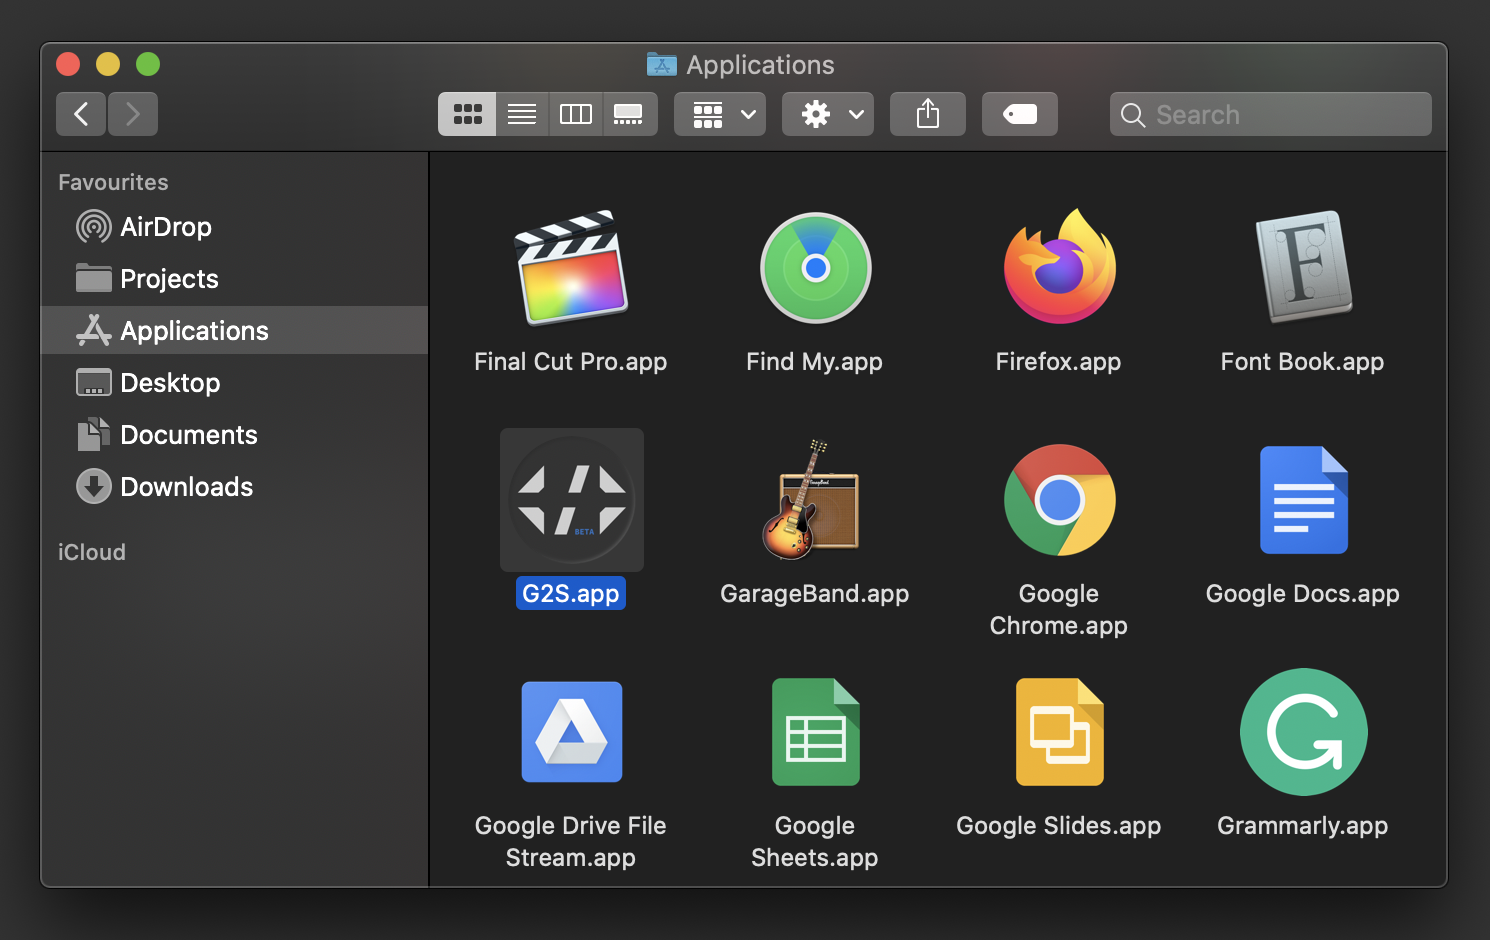This screenshot has height=940, width=1490.
Task: Click the GarageBand.app name label
Action: (815, 593)
